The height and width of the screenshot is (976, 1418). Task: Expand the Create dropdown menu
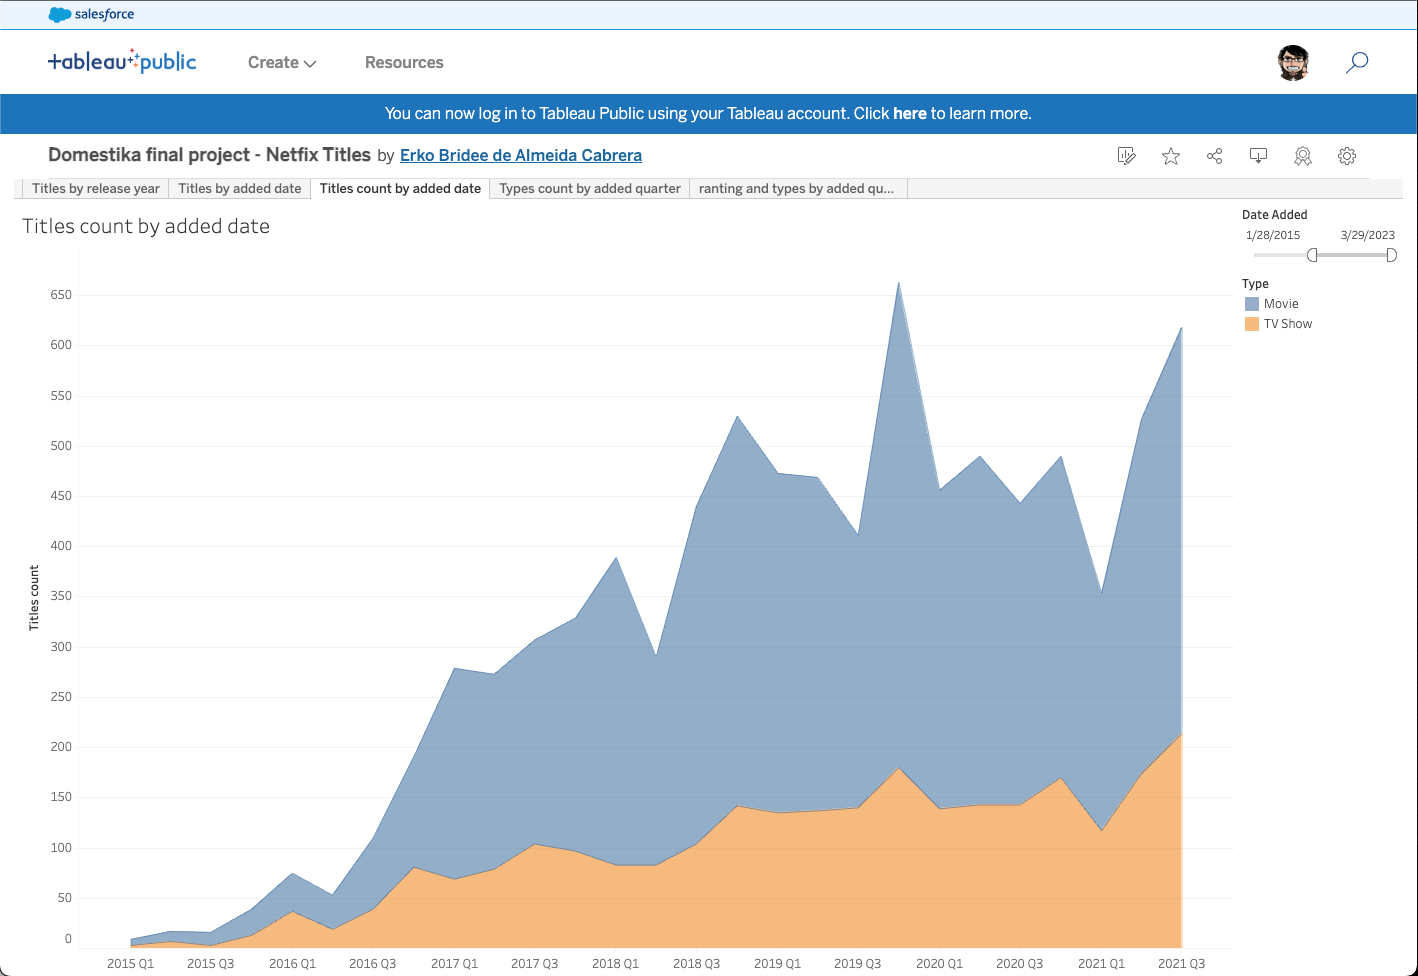click(x=282, y=62)
